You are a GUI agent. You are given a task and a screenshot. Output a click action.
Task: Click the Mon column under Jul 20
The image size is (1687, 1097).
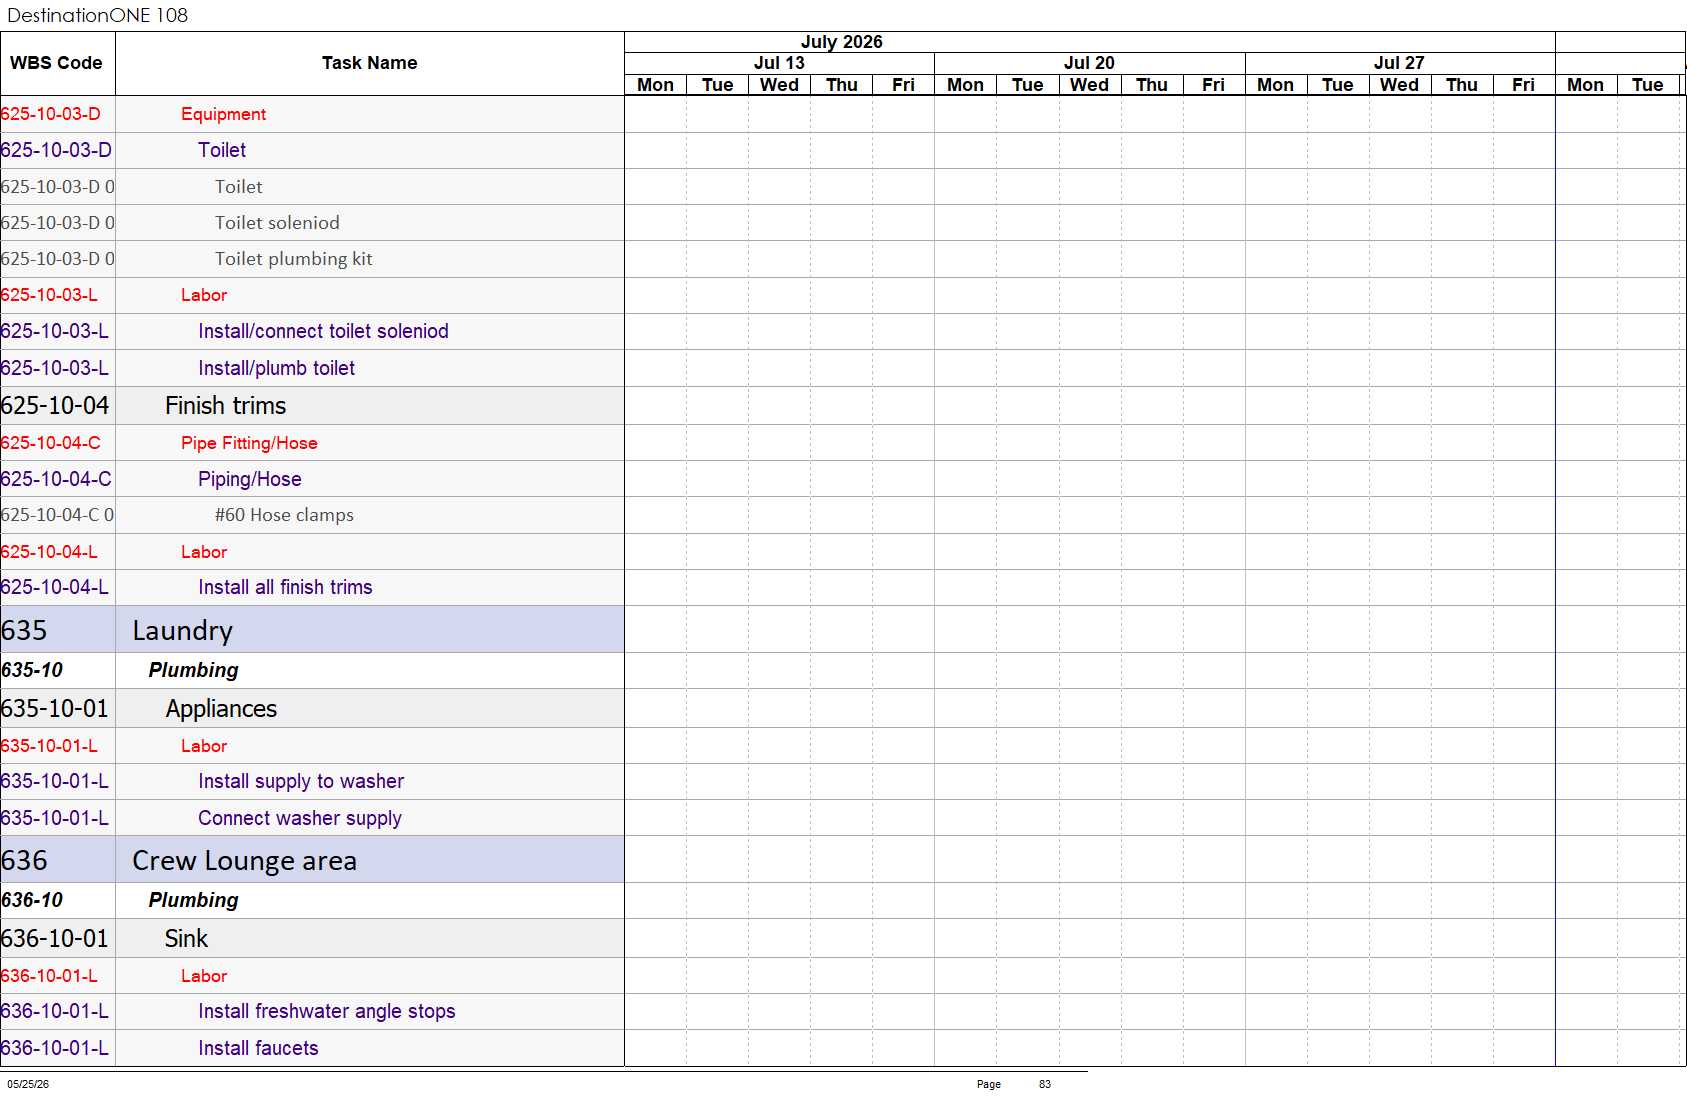tap(965, 85)
